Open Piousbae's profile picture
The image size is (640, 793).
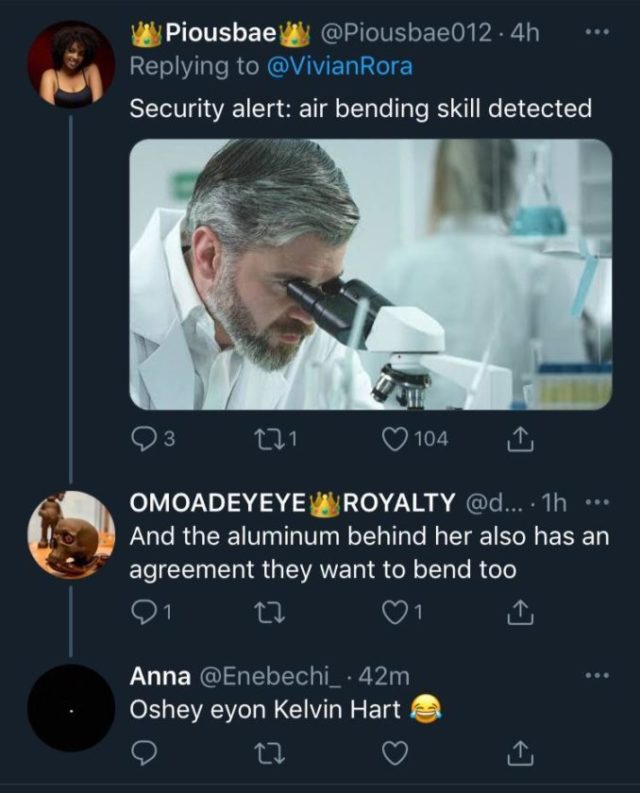coord(71,61)
